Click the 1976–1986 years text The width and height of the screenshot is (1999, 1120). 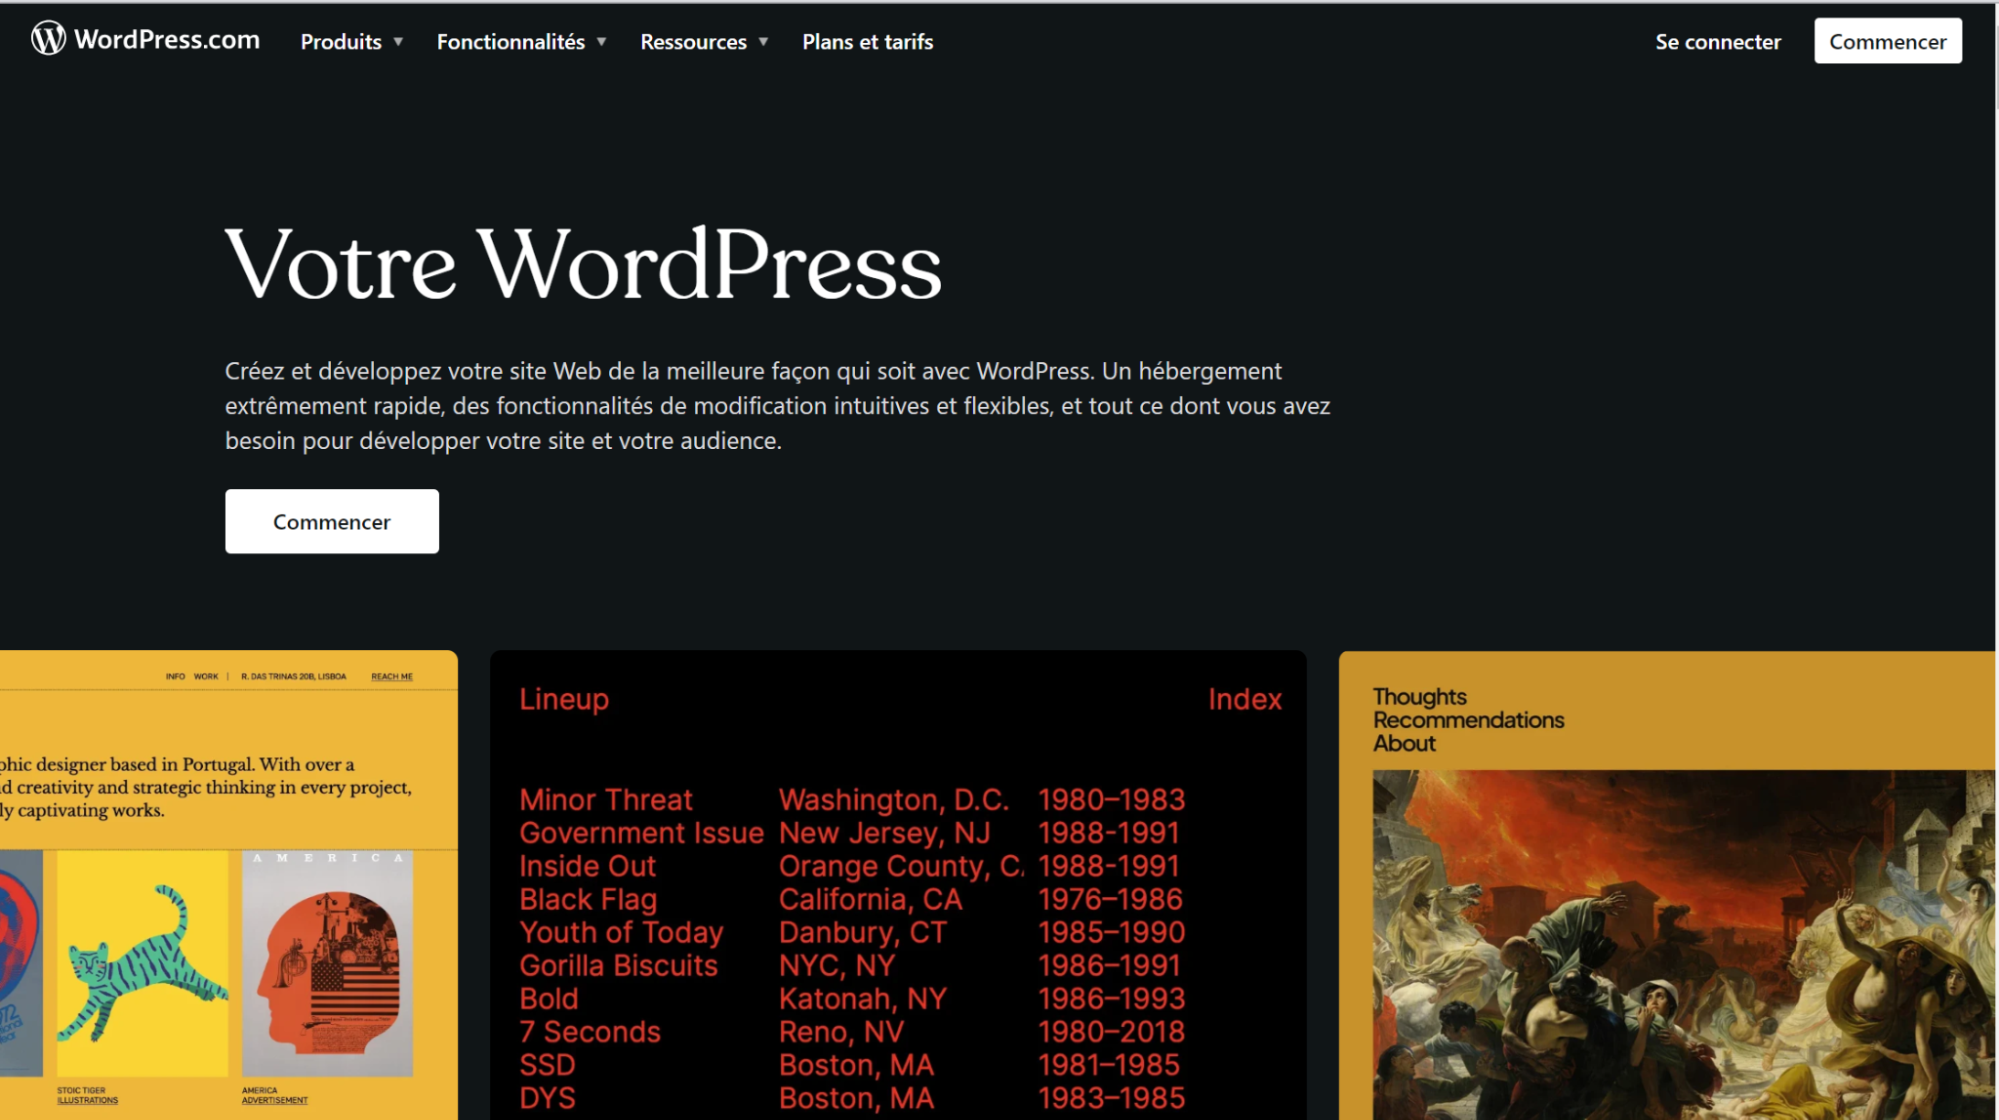point(1110,898)
